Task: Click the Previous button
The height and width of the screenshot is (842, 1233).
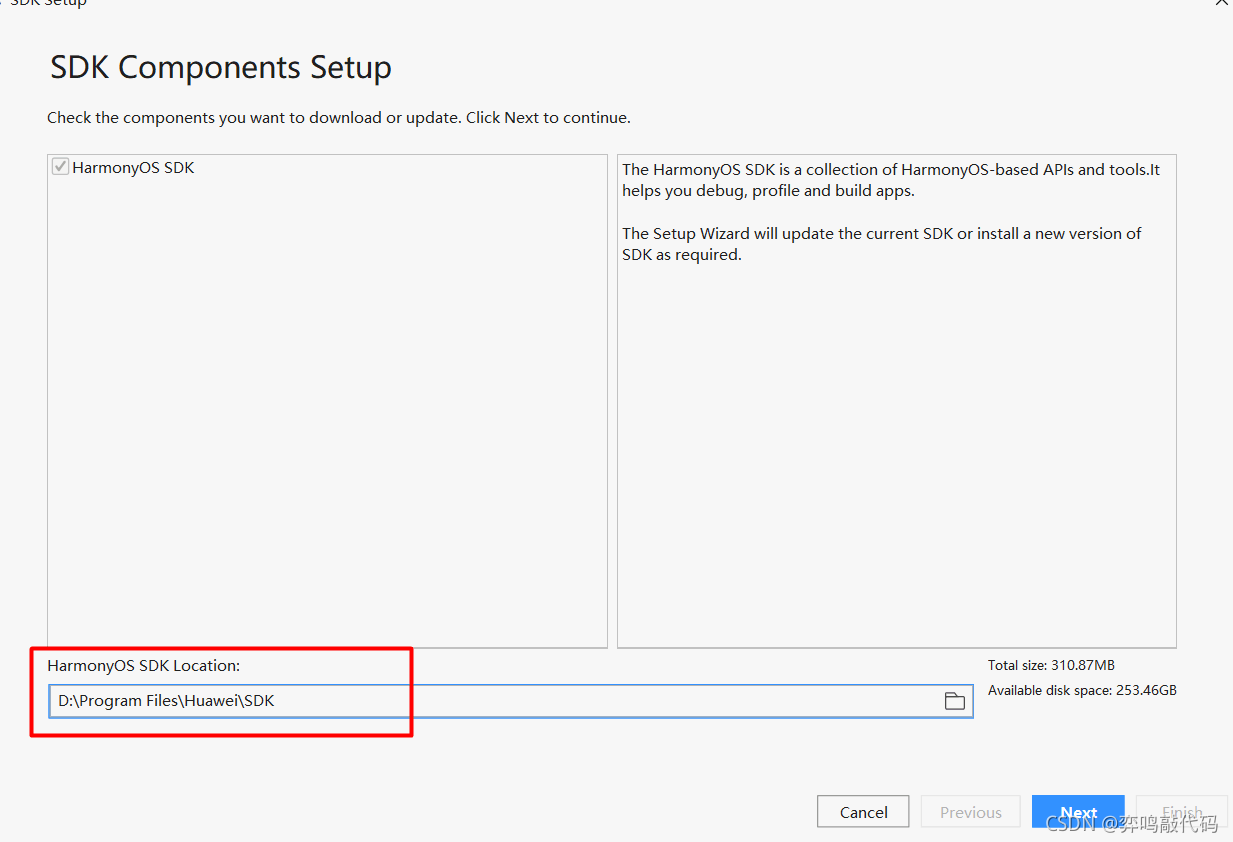Action: (970, 812)
